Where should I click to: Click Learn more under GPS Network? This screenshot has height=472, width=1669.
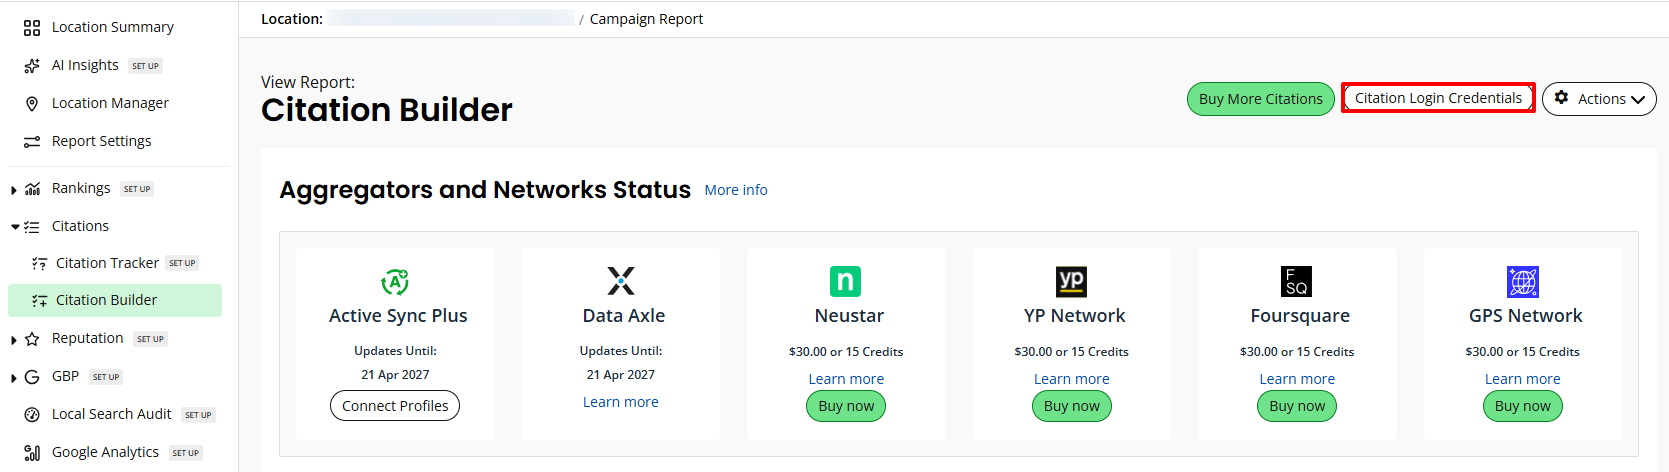click(1523, 379)
